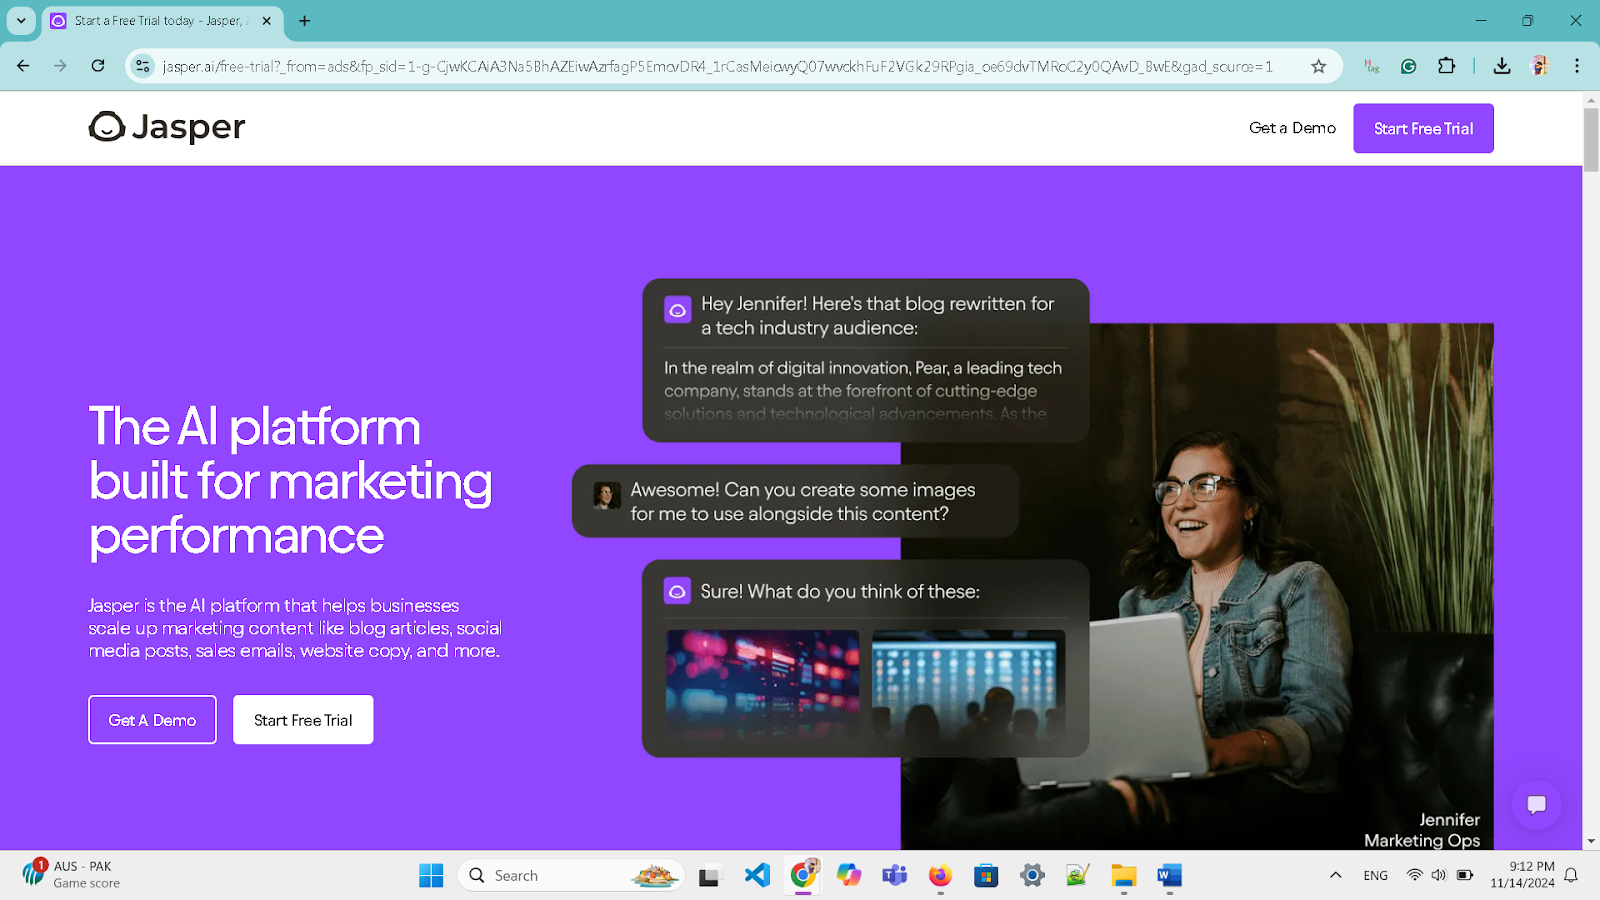Open Task View on taskbar
1600x900 pixels.
(710, 876)
